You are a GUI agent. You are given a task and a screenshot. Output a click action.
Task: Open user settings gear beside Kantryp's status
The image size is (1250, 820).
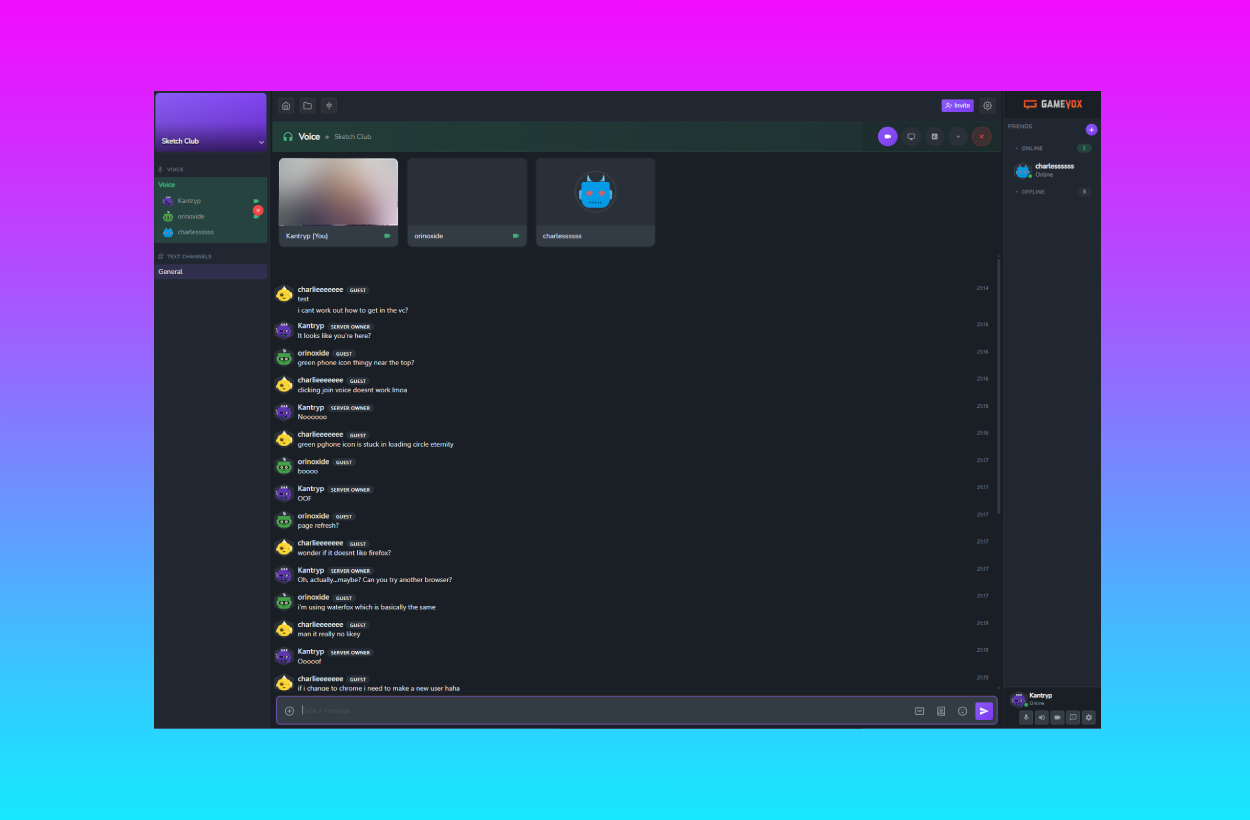(1089, 717)
